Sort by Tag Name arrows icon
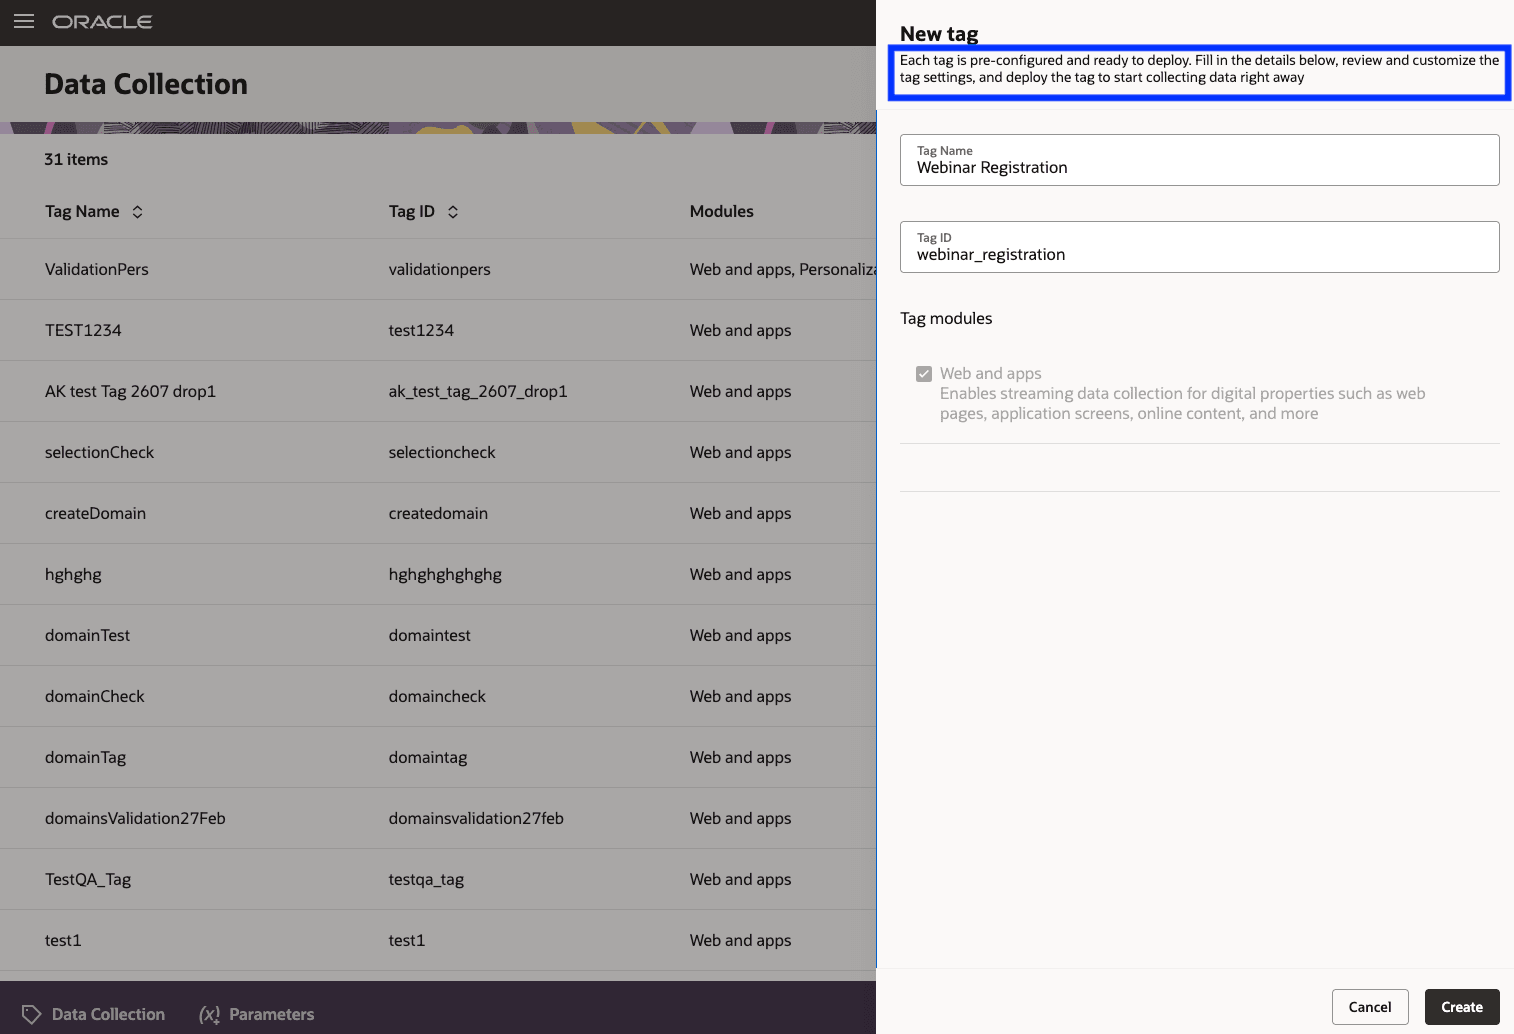The width and height of the screenshot is (1514, 1034). tap(138, 212)
